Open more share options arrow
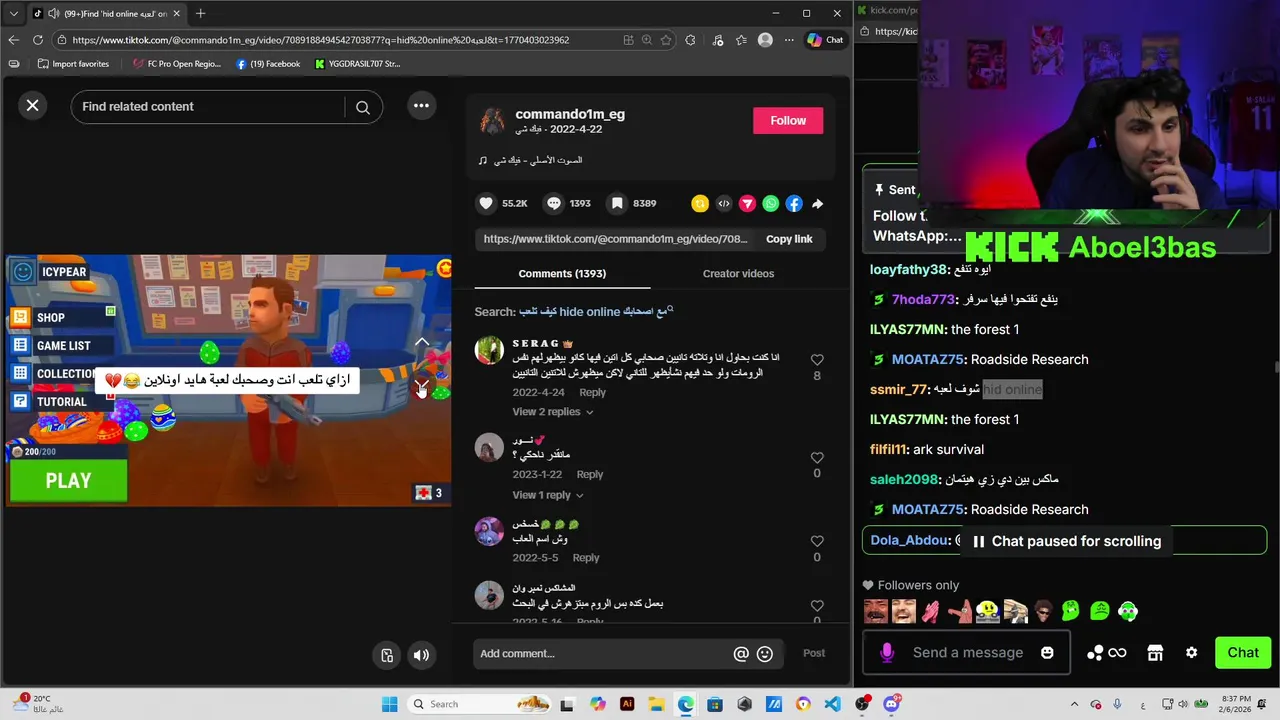This screenshot has width=1280, height=720. 817,203
